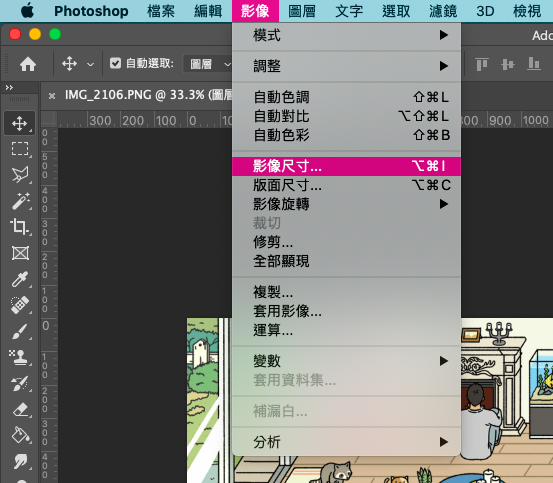Expand the 模式 submenu
This screenshot has height=483, width=553.
[346, 35]
